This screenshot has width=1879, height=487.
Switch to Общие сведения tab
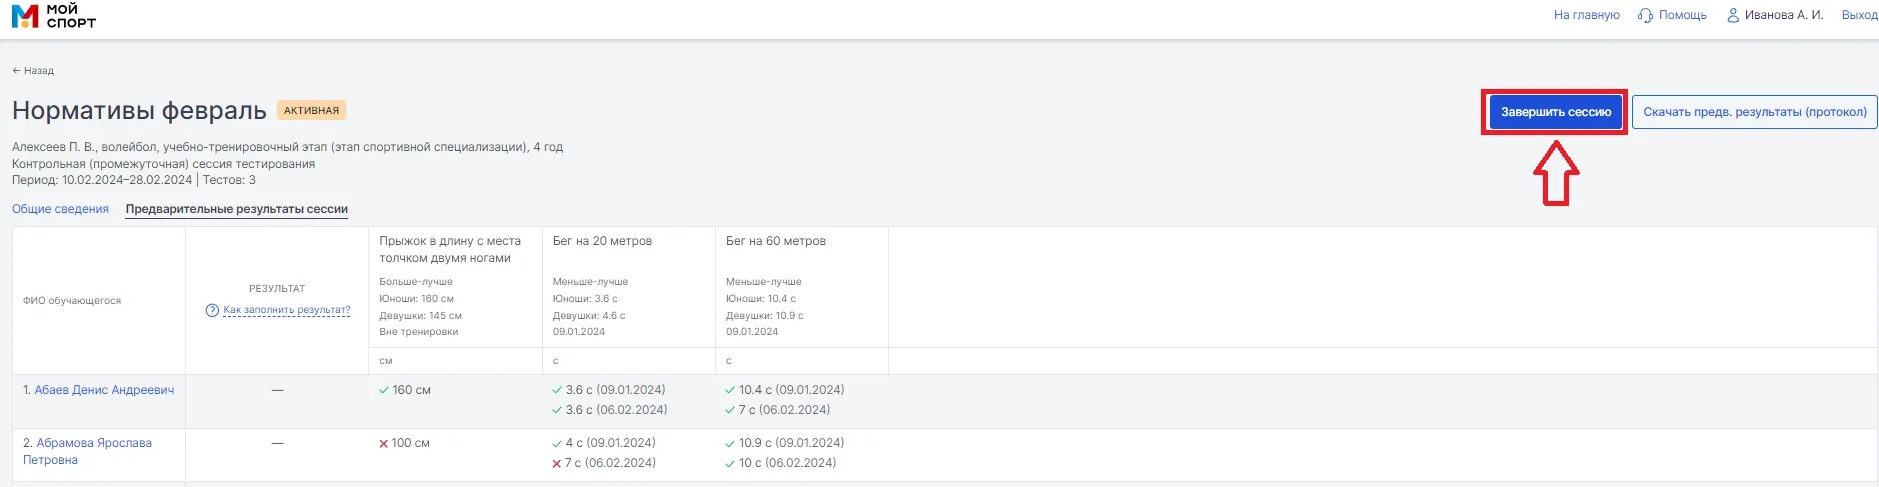tap(60, 209)
